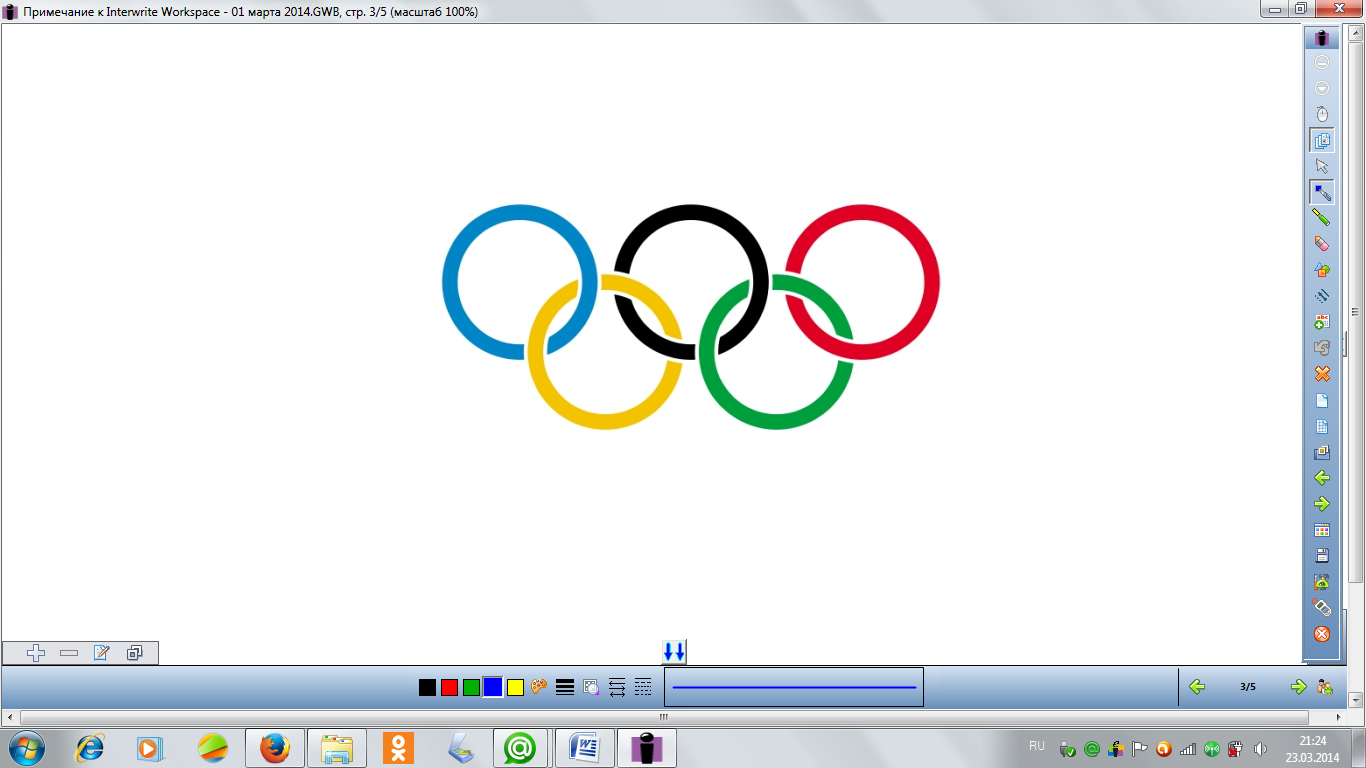Go to previous page in bottom bar
The width and height of the screenshot is (1366, 768).
pos(1196,687)
